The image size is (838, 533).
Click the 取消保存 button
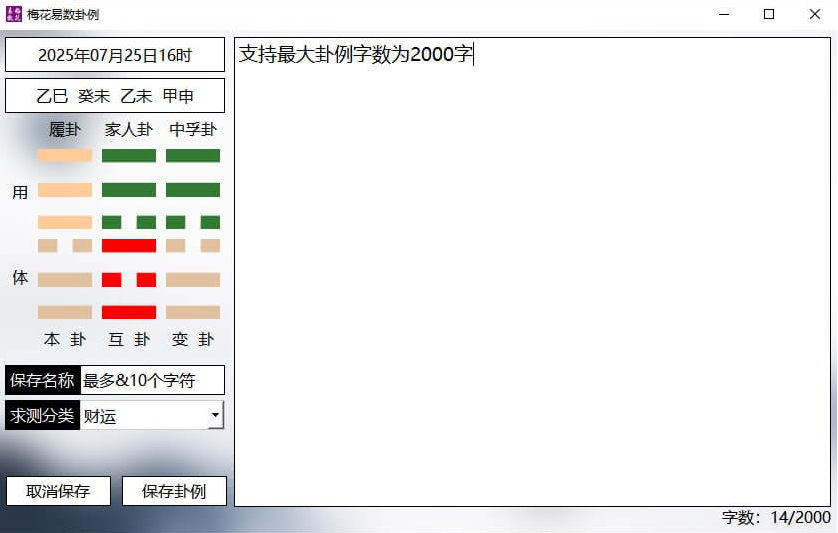tap(58, 491)
